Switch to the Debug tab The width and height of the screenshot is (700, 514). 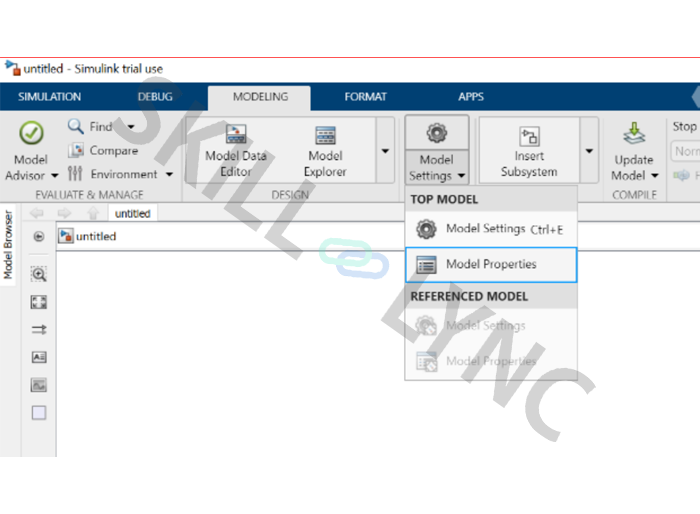[x=155, y=97]
